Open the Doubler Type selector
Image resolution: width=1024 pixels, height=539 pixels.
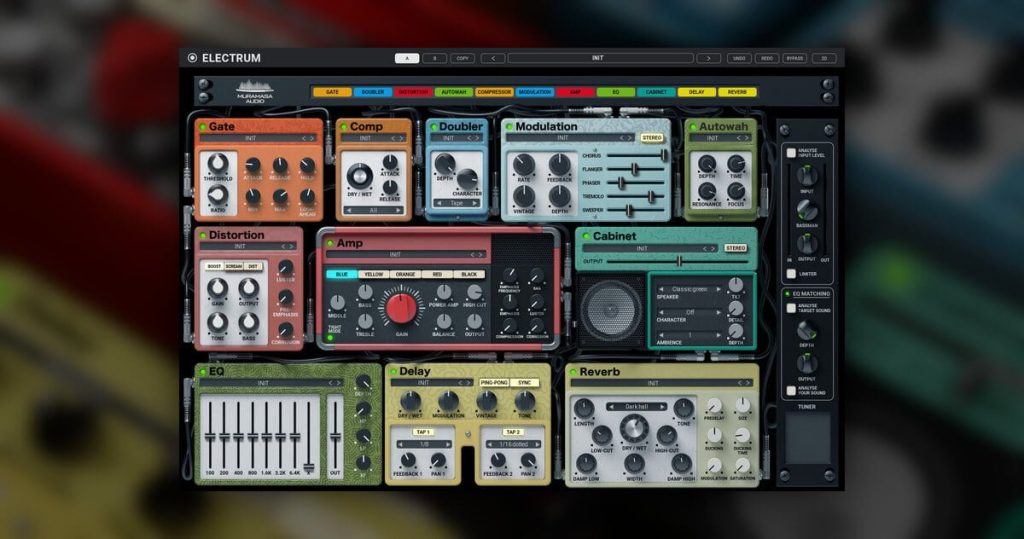pos(457,203)
